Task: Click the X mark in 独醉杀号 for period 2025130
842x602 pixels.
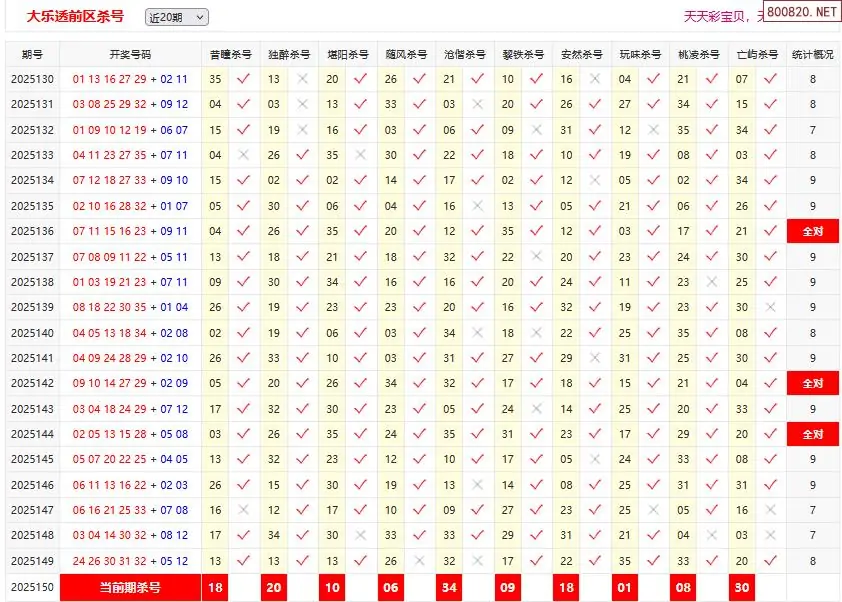Action: pos(303,79)
